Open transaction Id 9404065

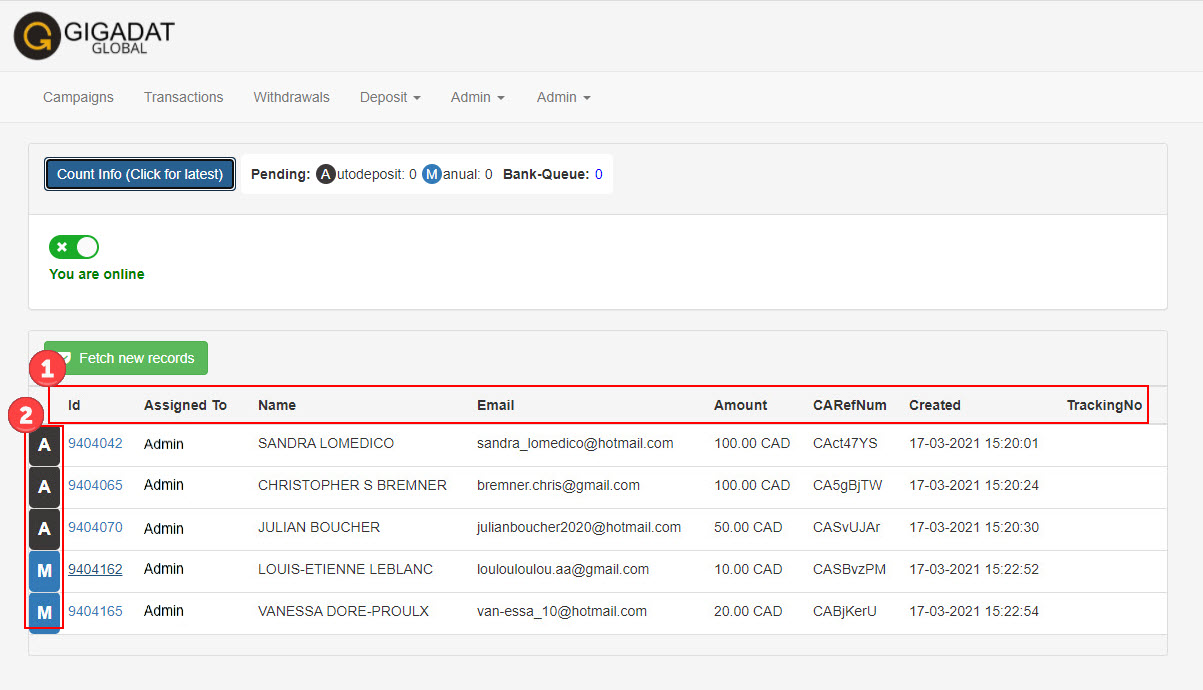click(95, 485)
